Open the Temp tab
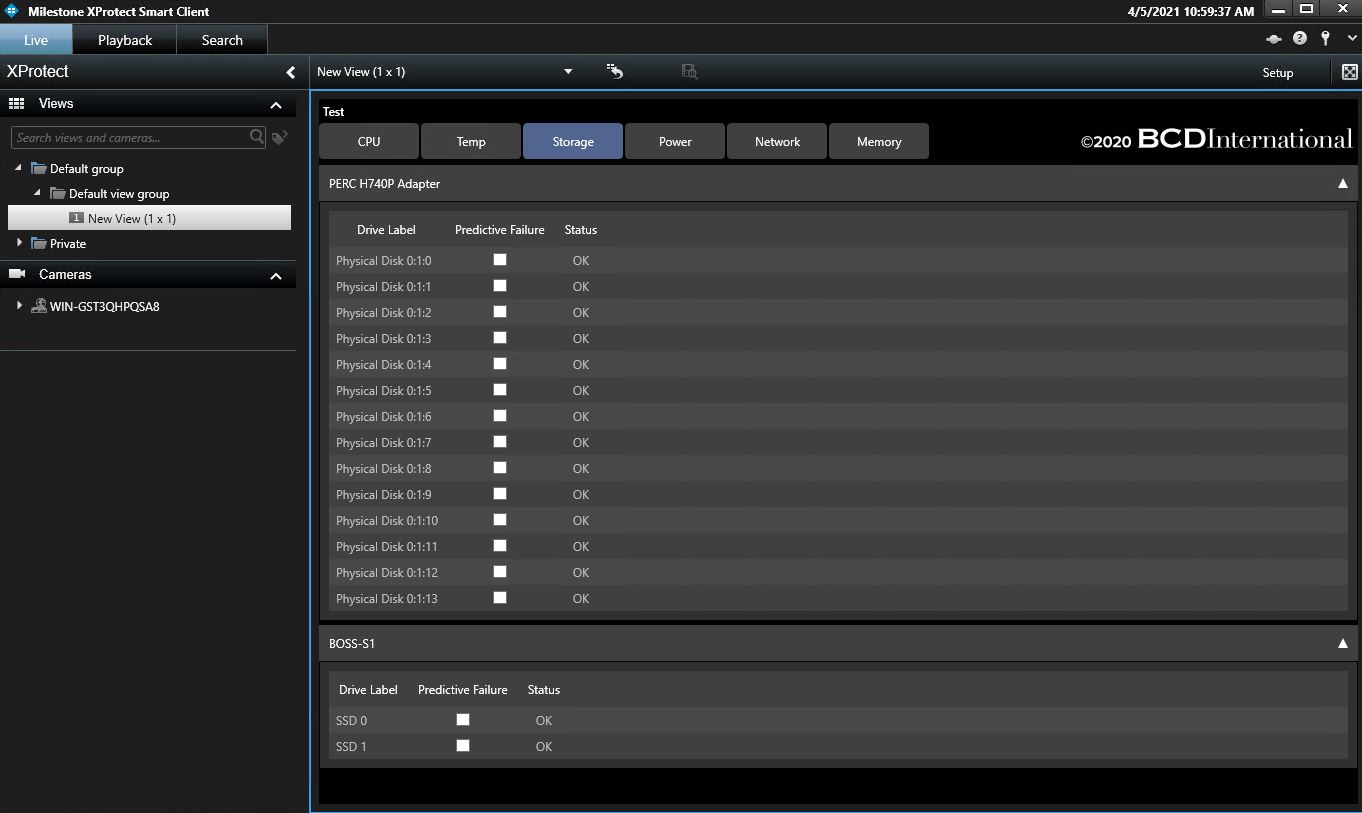The height and width of the screenshot is (813, 1362). 471,141
